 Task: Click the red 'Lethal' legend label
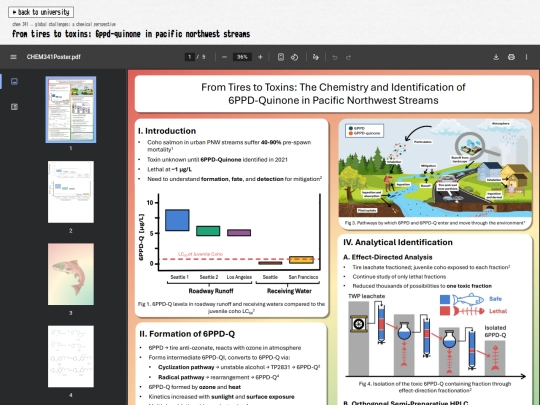498,311
